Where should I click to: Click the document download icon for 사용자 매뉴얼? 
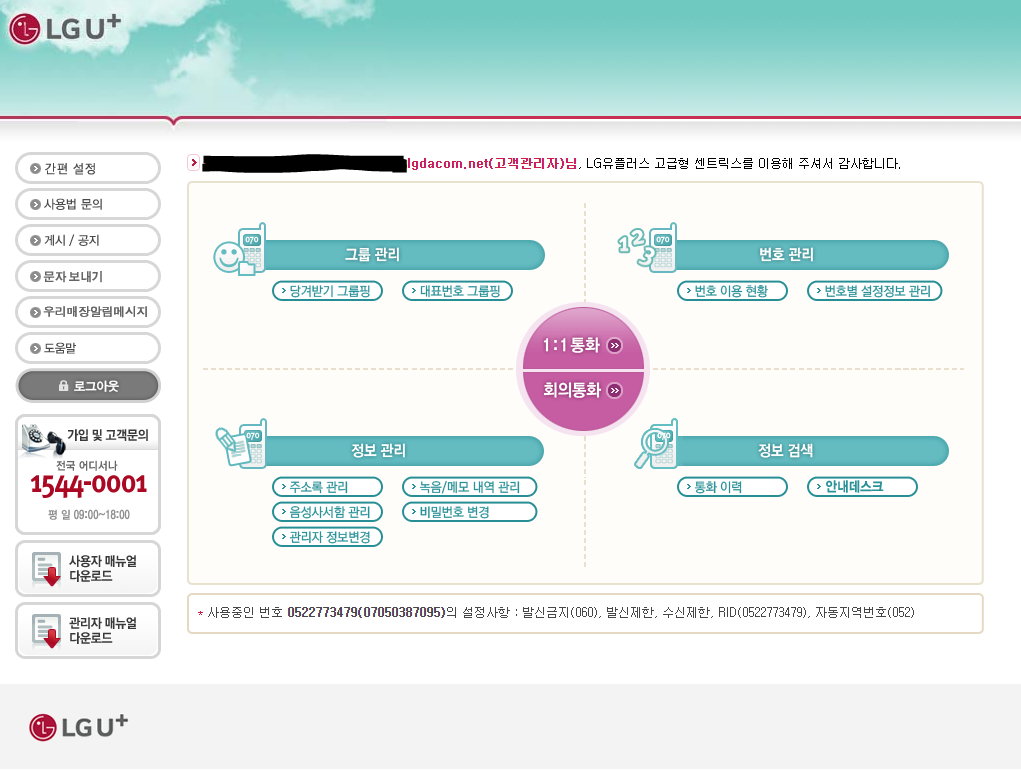tap(46, 569)
